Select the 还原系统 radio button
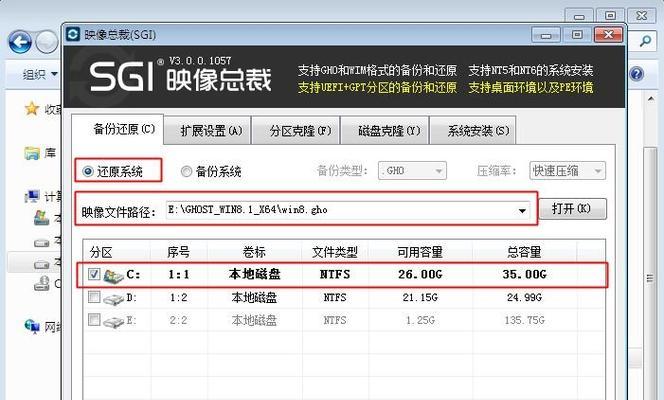 pos(88,171)
